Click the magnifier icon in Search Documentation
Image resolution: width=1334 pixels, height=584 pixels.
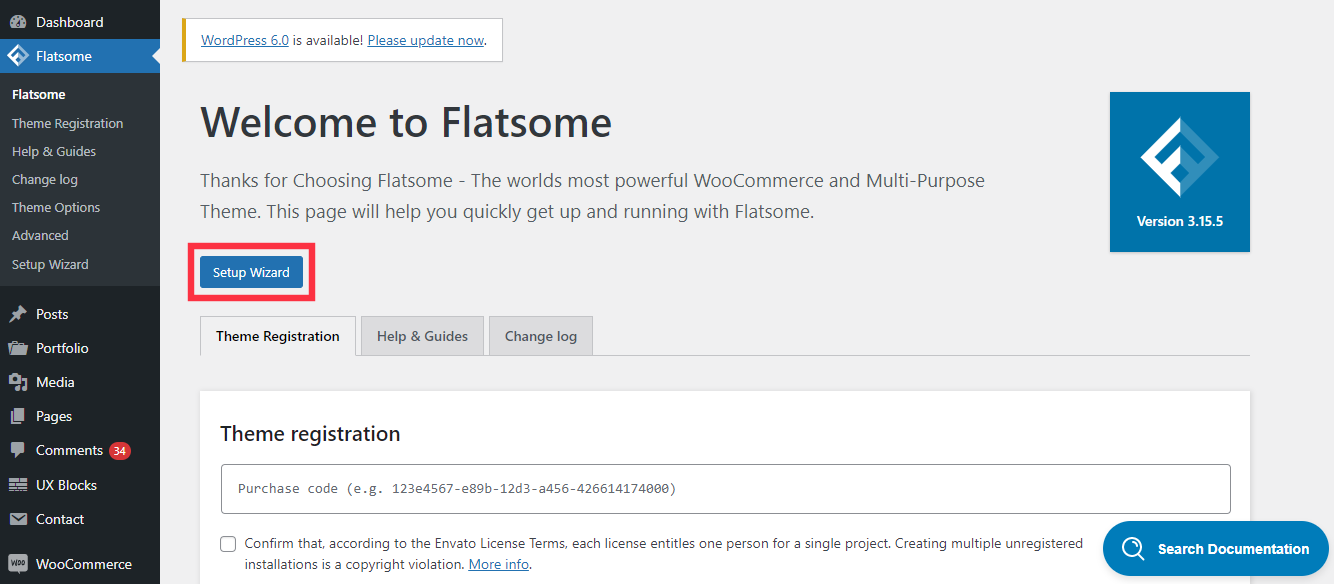click(x=1133, y=549)
